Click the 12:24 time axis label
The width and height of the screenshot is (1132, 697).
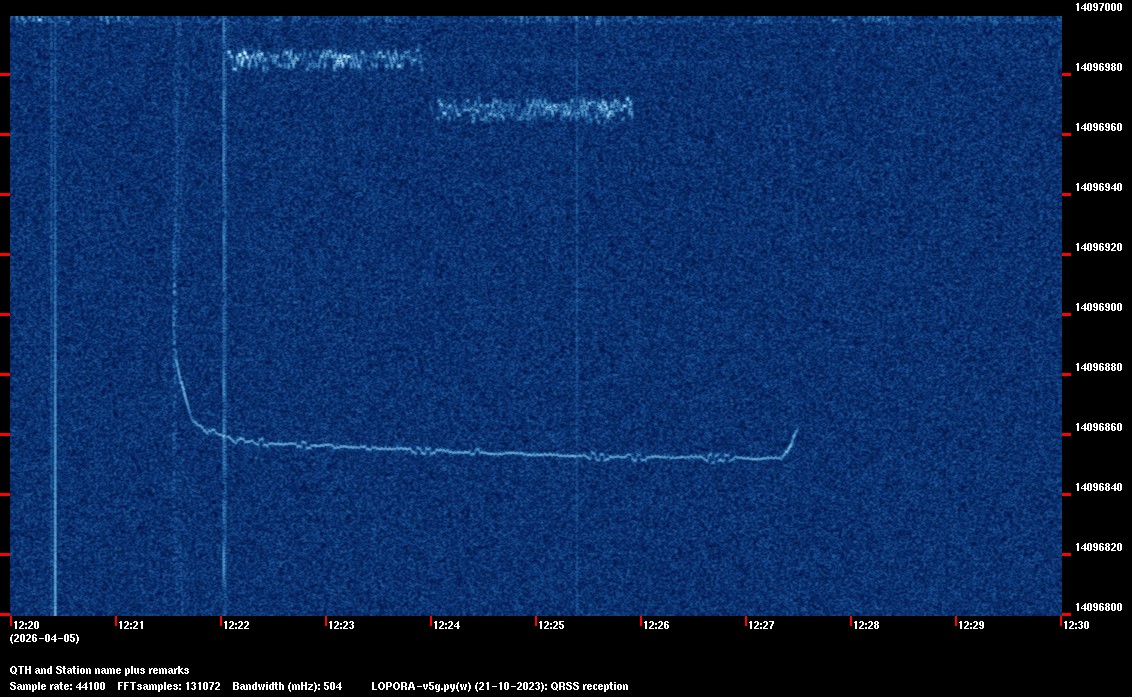coord(447,625)
